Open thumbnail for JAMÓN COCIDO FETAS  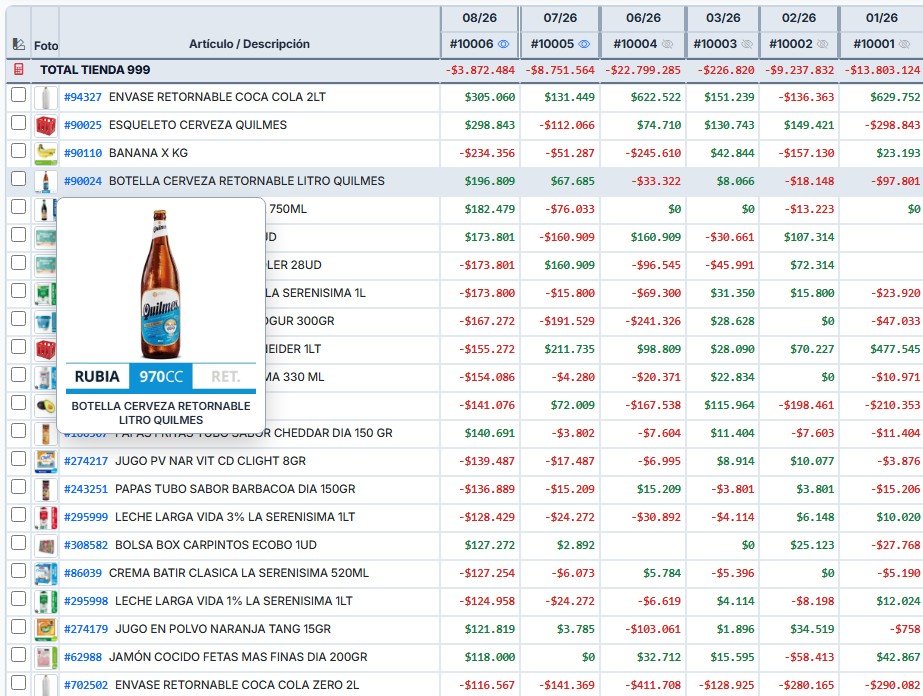(x=45, y=657)
